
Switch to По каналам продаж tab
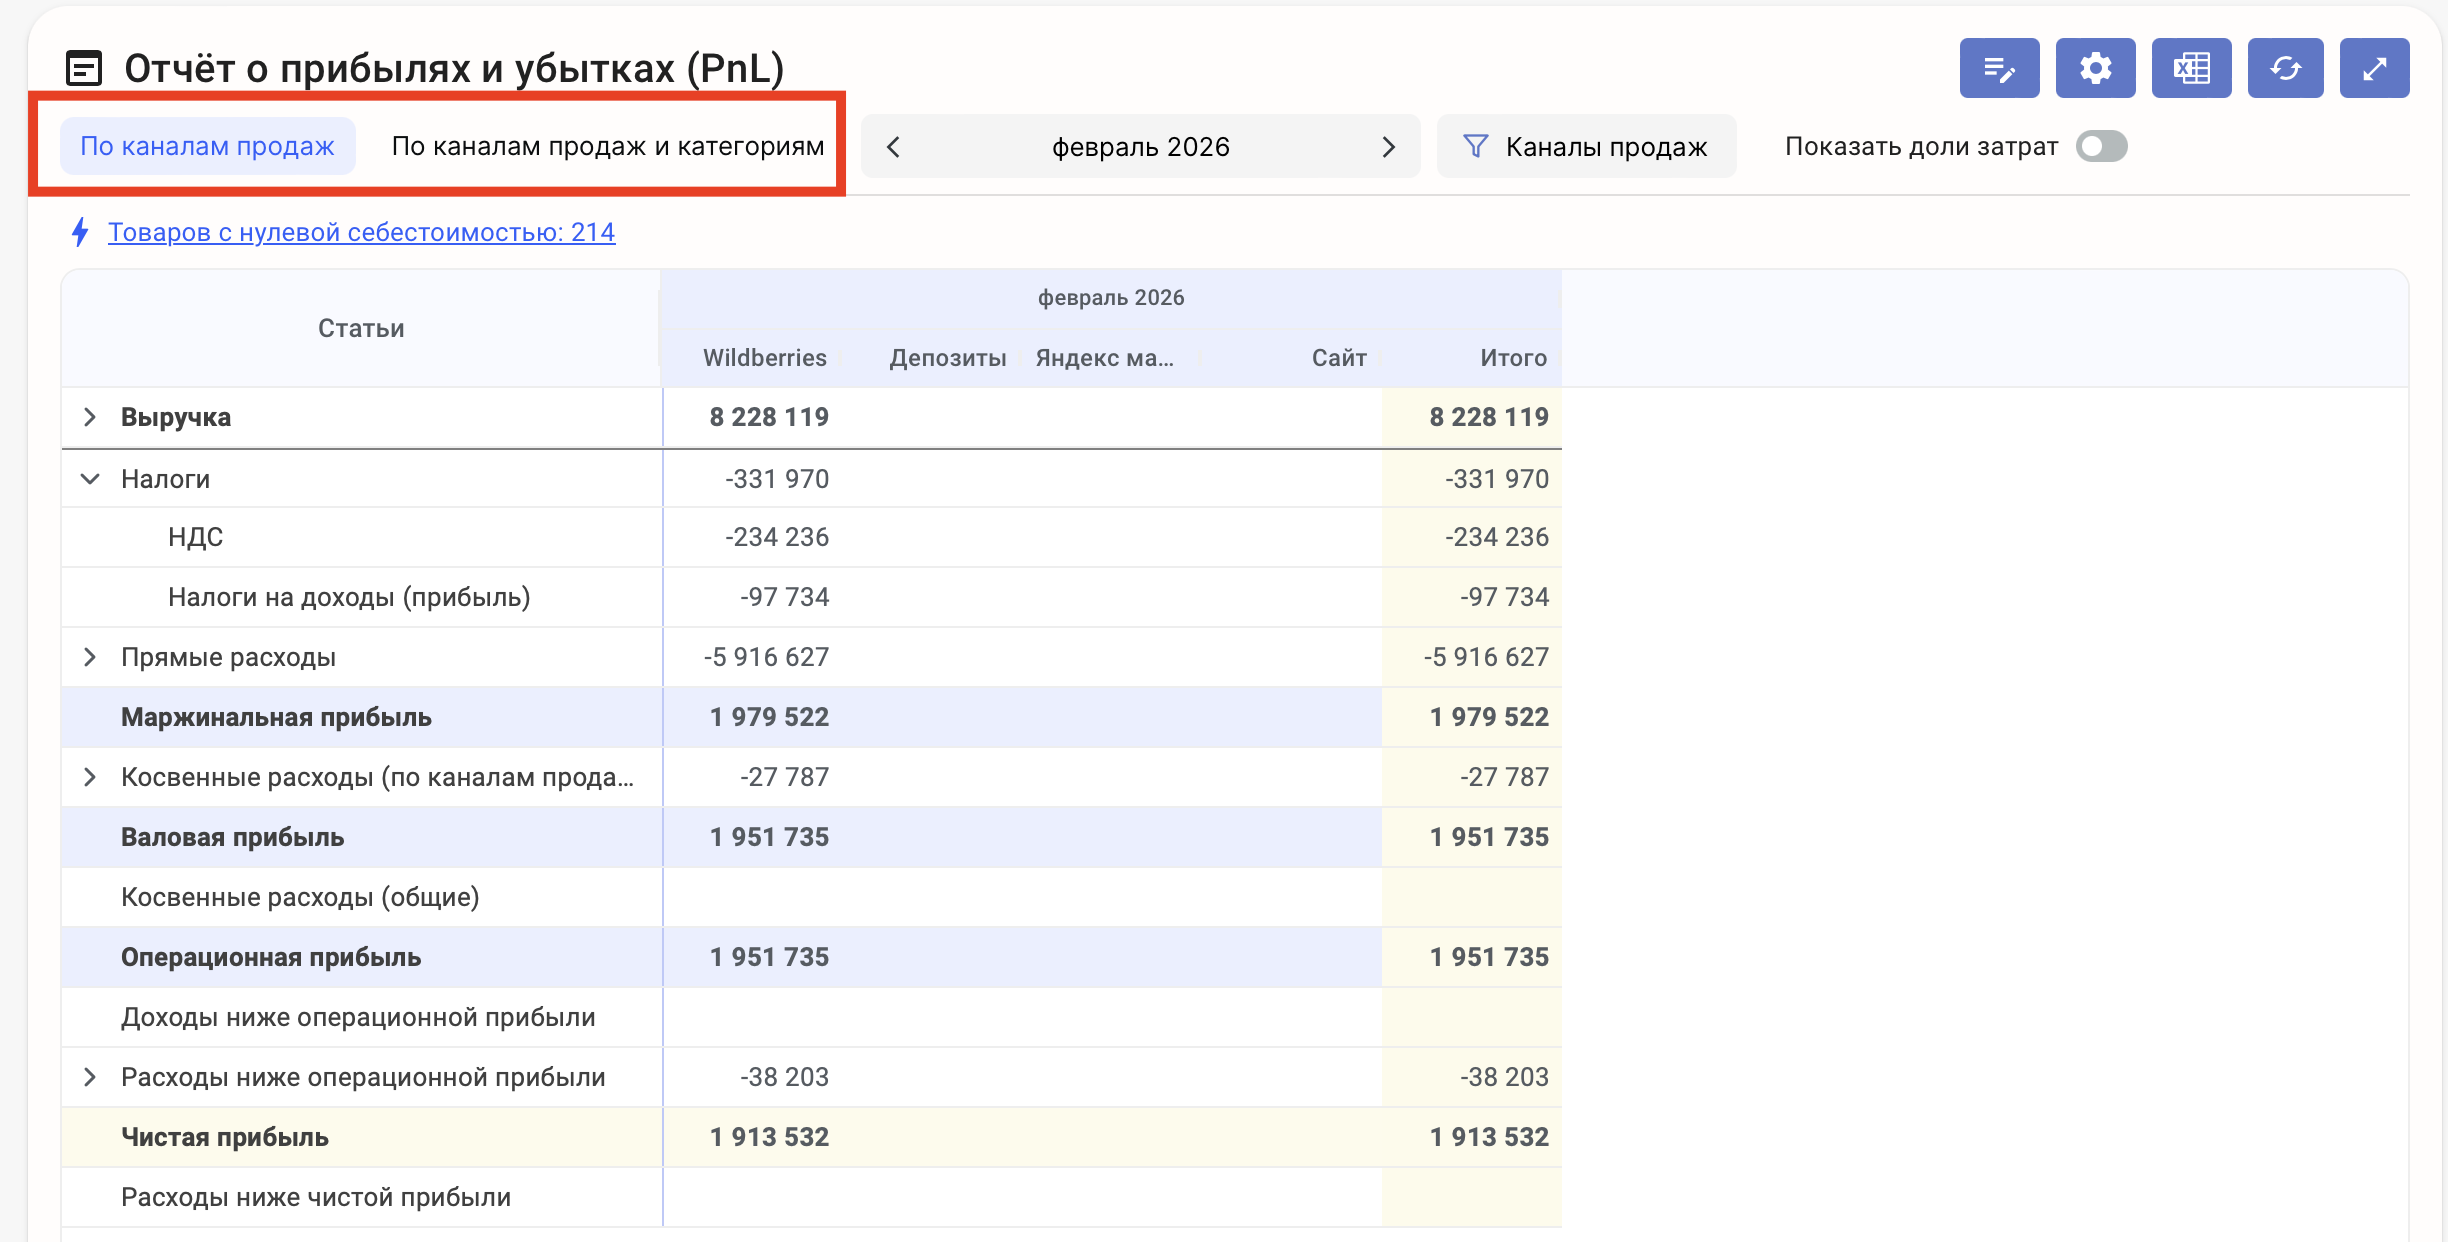pos(207,146)
